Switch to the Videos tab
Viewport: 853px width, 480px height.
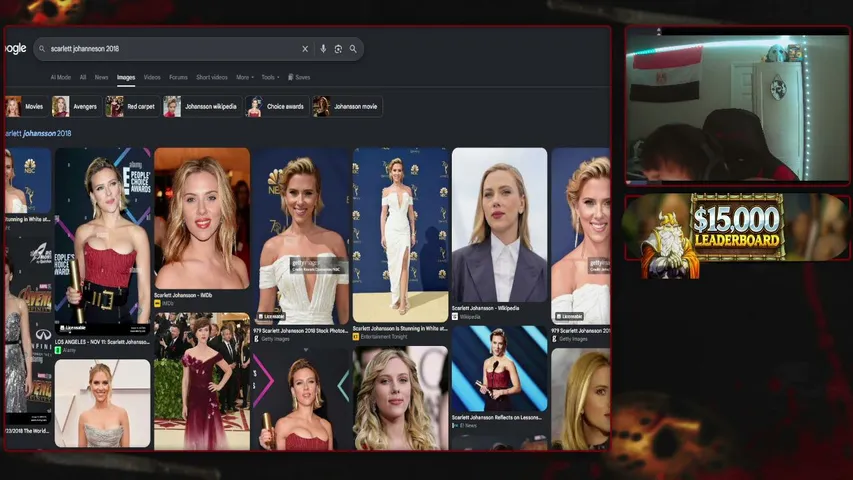click(x=152, y=77)
